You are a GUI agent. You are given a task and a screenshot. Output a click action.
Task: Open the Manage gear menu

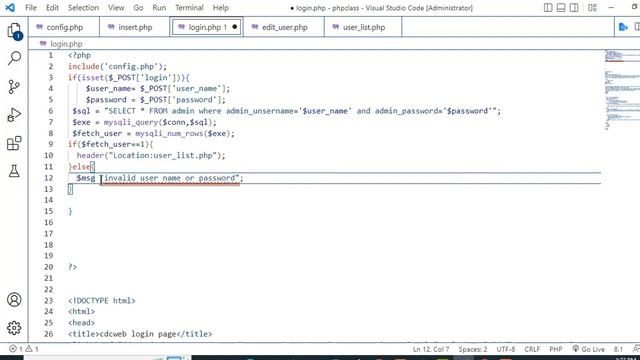[14, 328]
